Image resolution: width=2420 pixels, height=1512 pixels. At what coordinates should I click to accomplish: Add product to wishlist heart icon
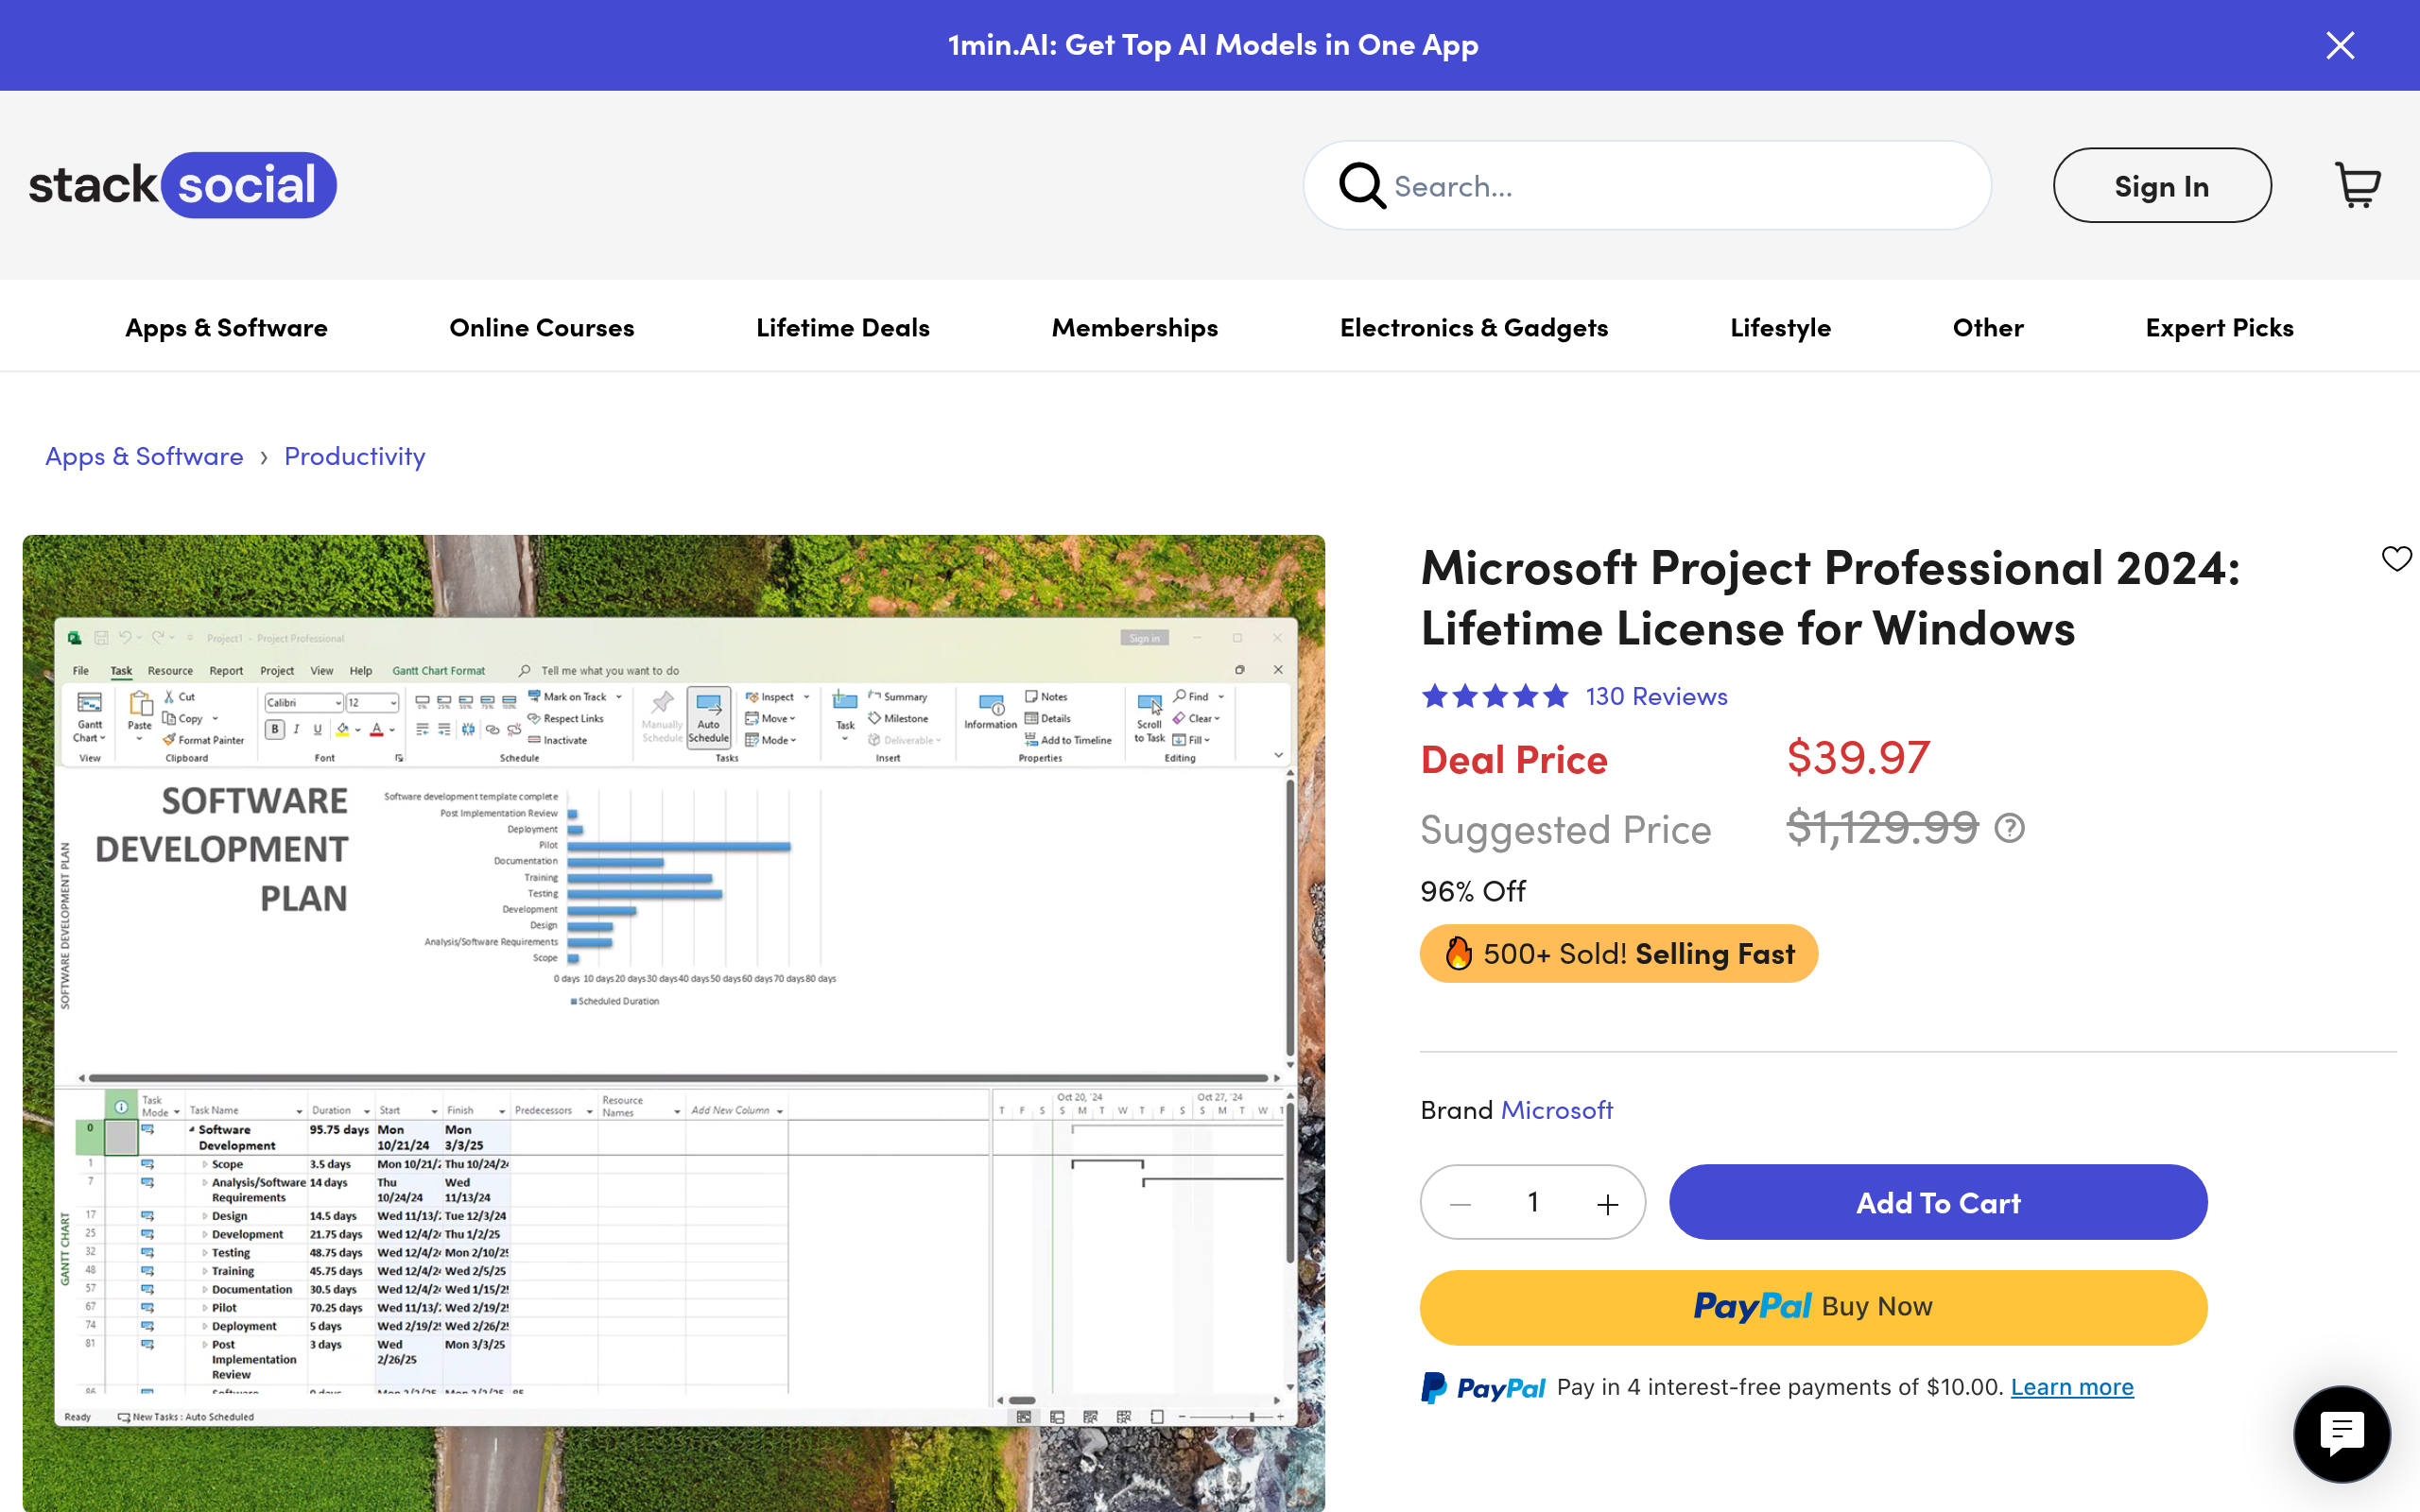pyautogui.click(x=2395, y=558)
